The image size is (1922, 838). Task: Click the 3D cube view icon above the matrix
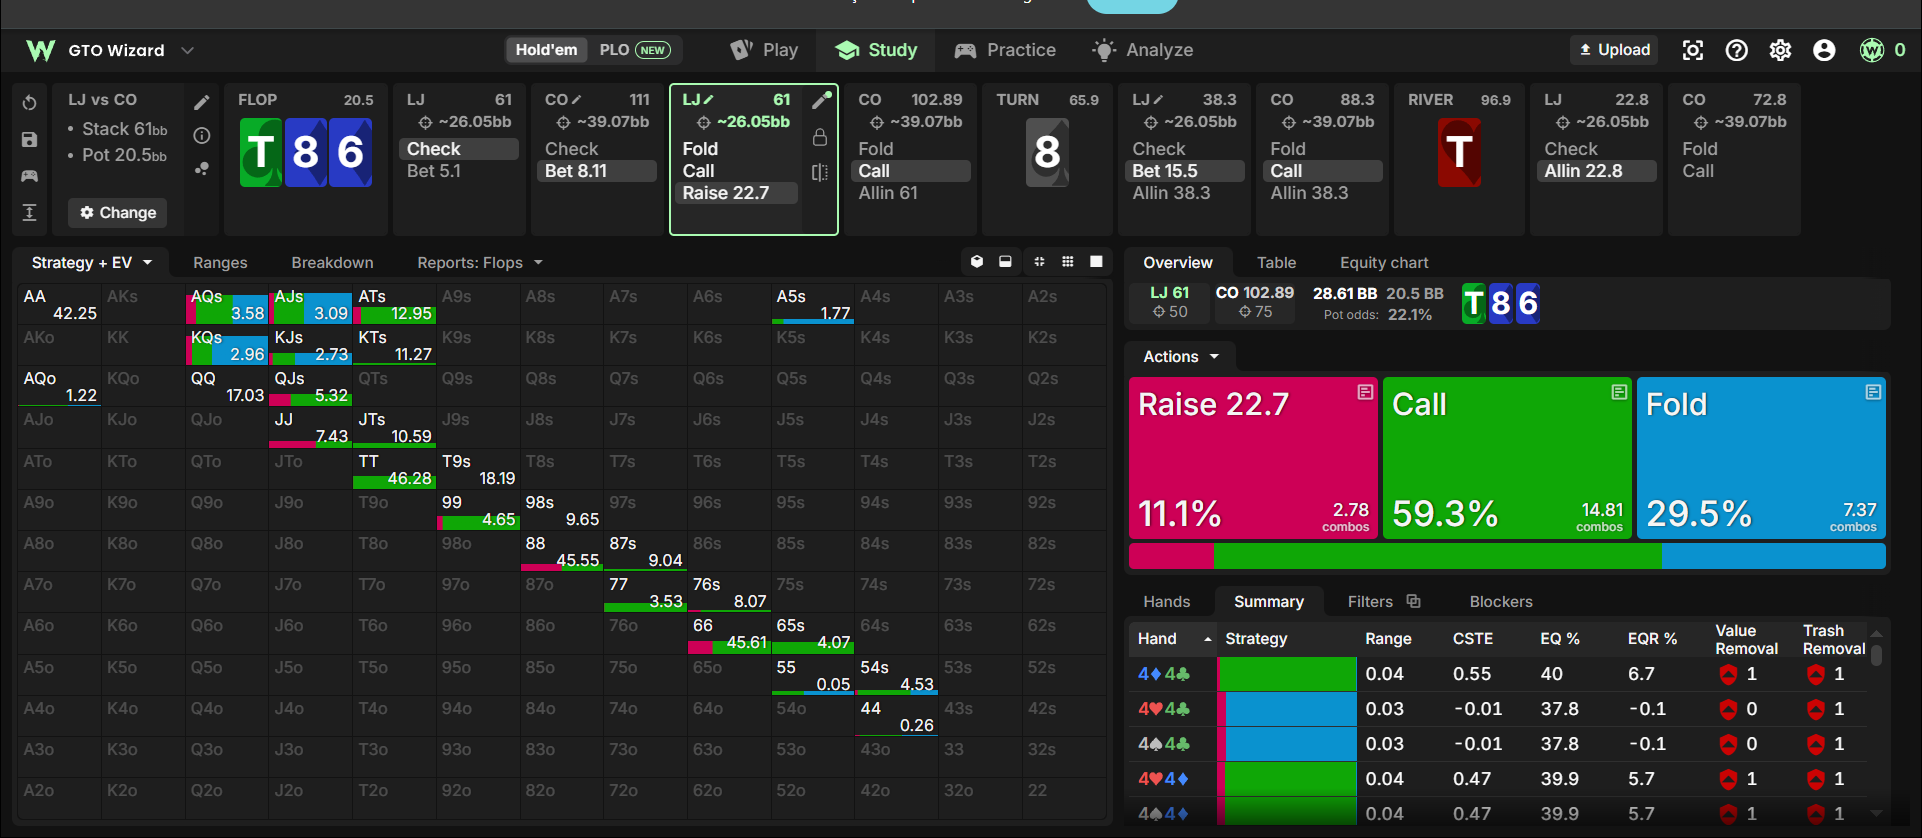pyautogui.click(x=977, y=262)
